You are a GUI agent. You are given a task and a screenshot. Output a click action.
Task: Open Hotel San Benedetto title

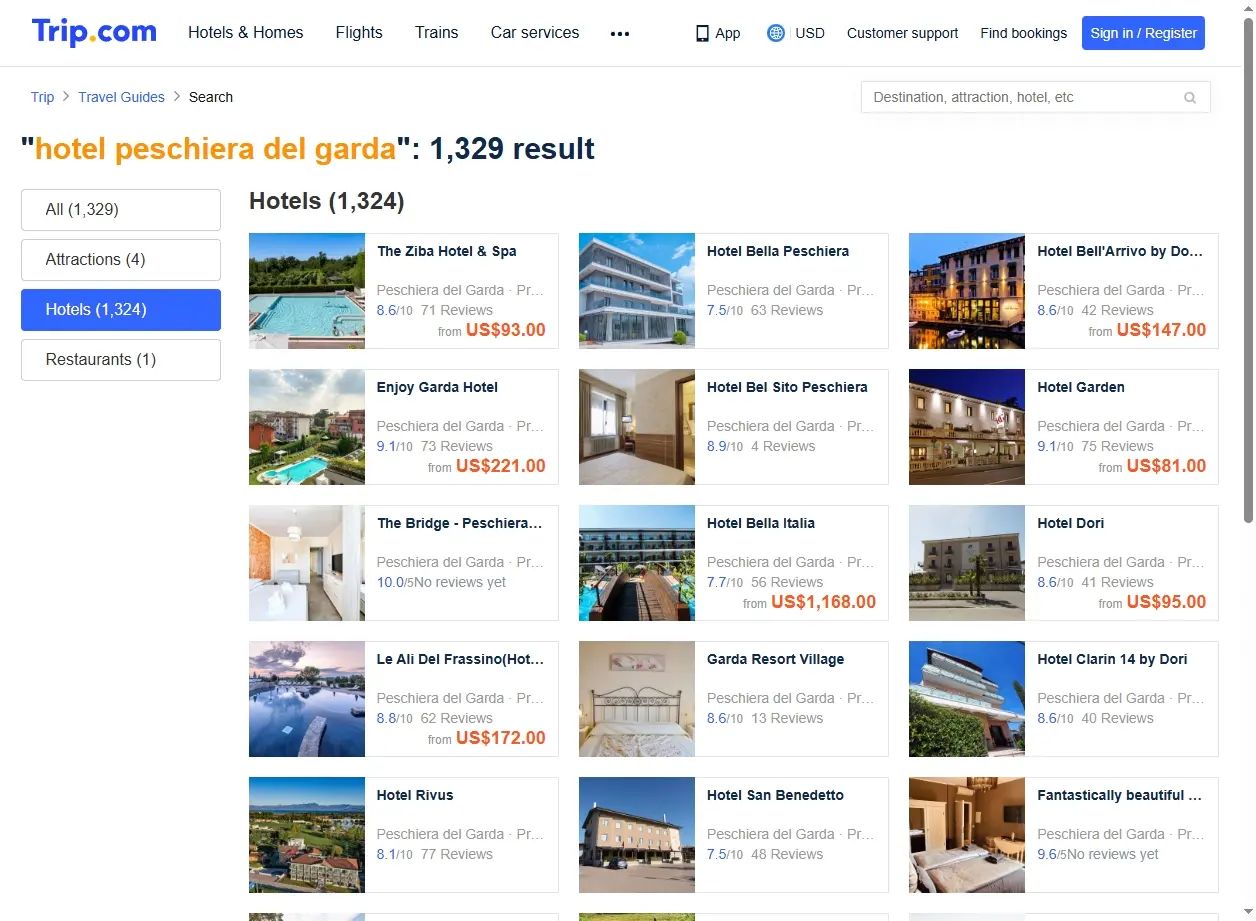coord(776,795)
